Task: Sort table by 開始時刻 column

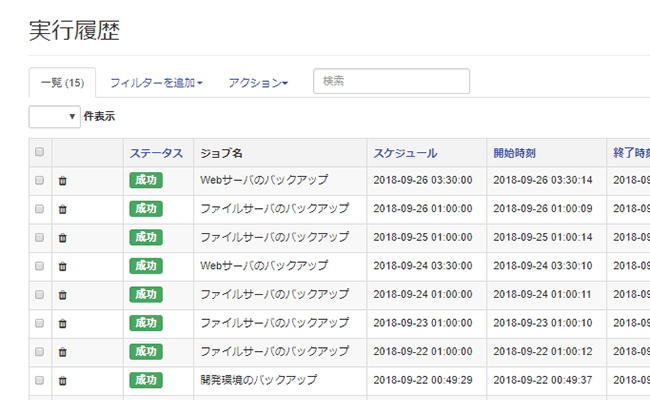Action: pos(521,153)
